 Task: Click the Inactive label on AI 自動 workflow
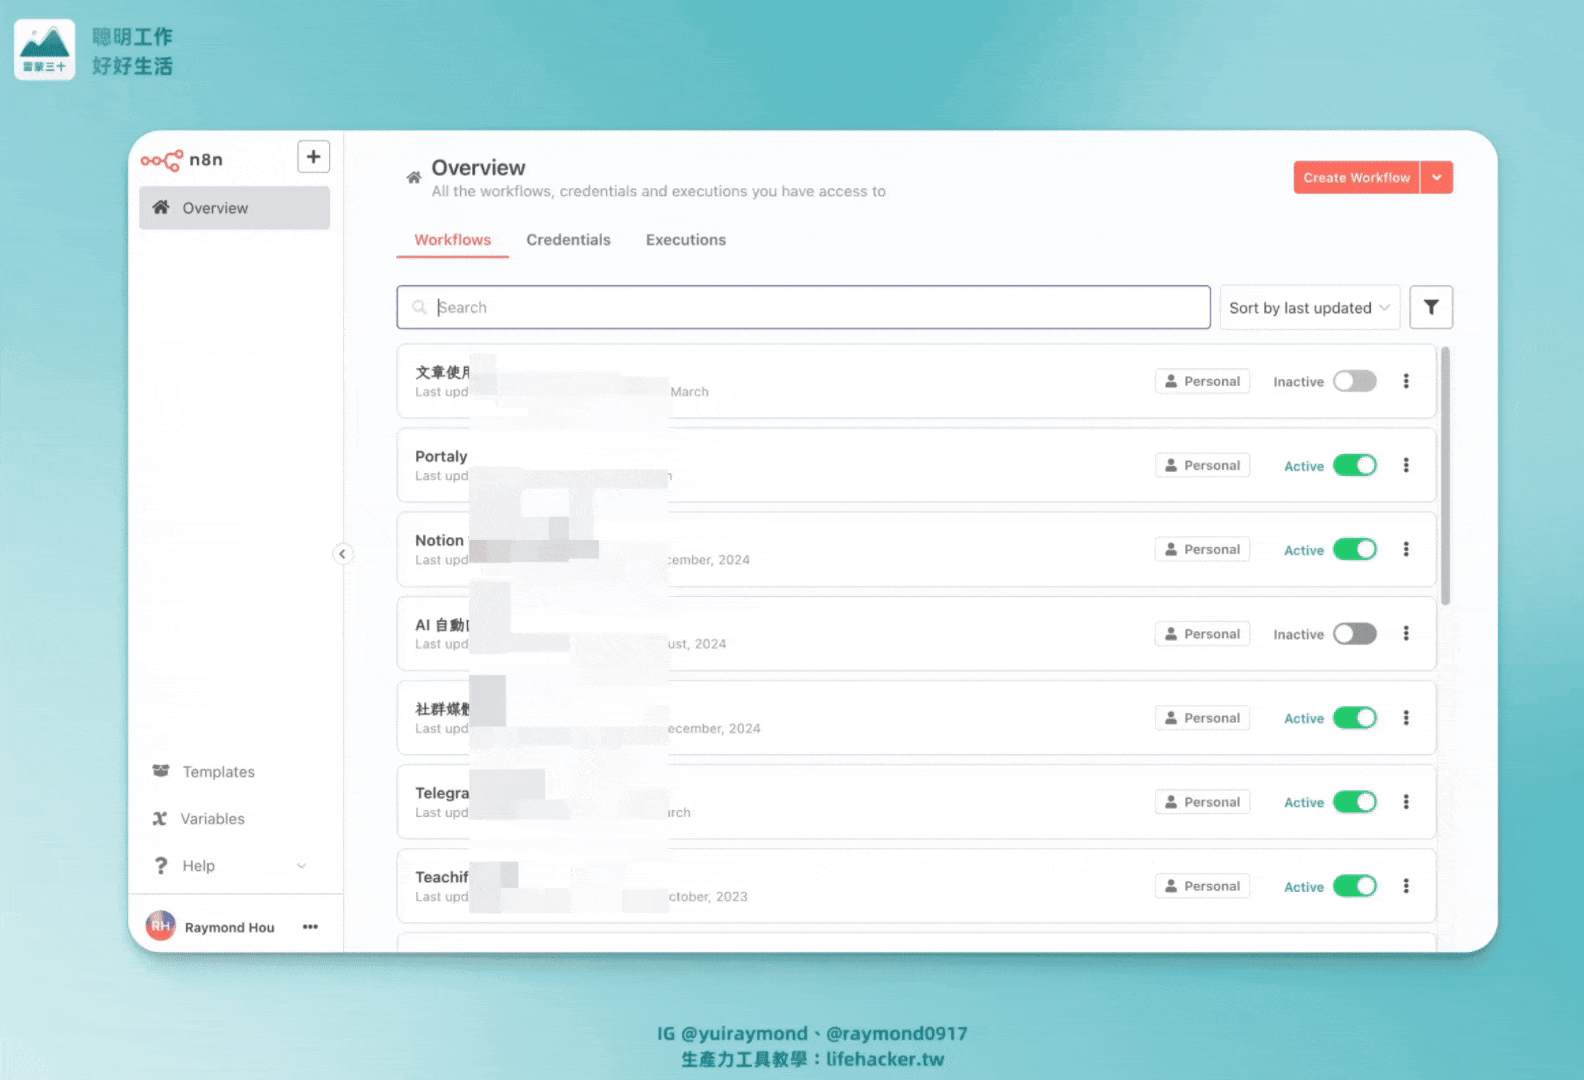(x=1298, y=635)
